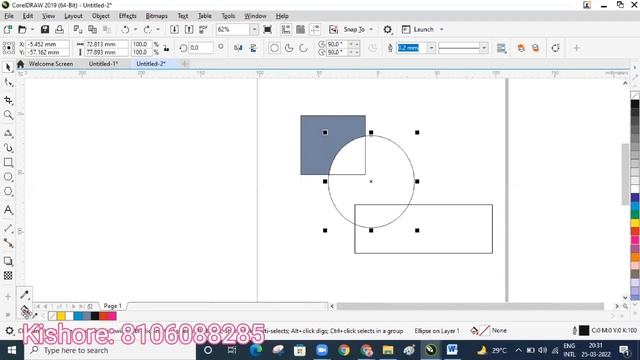Open the File menu
The image size is (640, 360).
click(9, 16)
